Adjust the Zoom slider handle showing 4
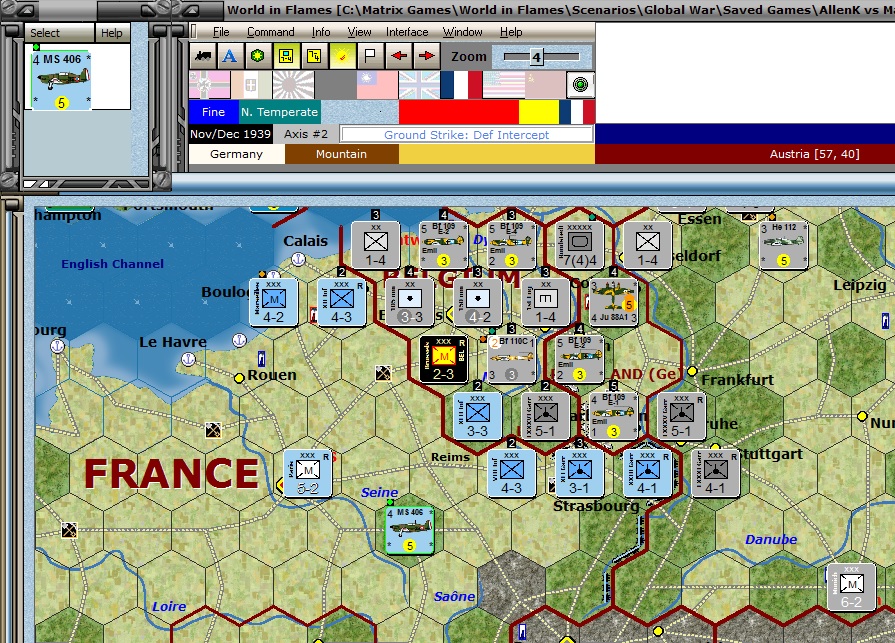Image resolution: width=895 pixels, height=643 pixels. point(536,56)
